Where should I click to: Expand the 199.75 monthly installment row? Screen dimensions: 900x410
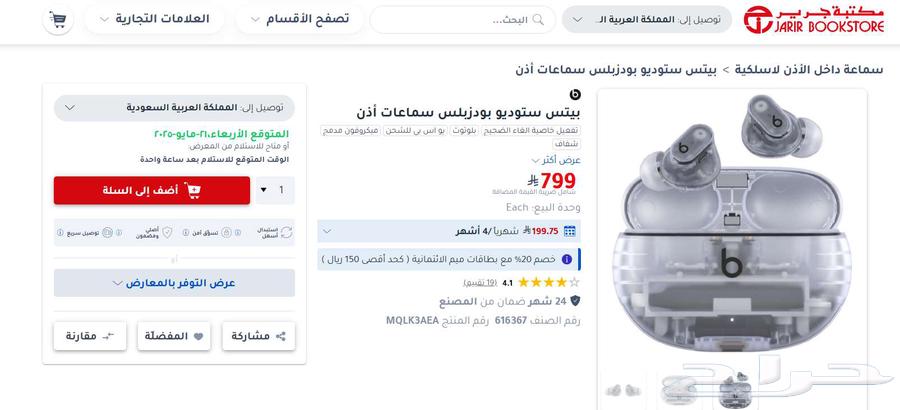click(x=449, y=231)
